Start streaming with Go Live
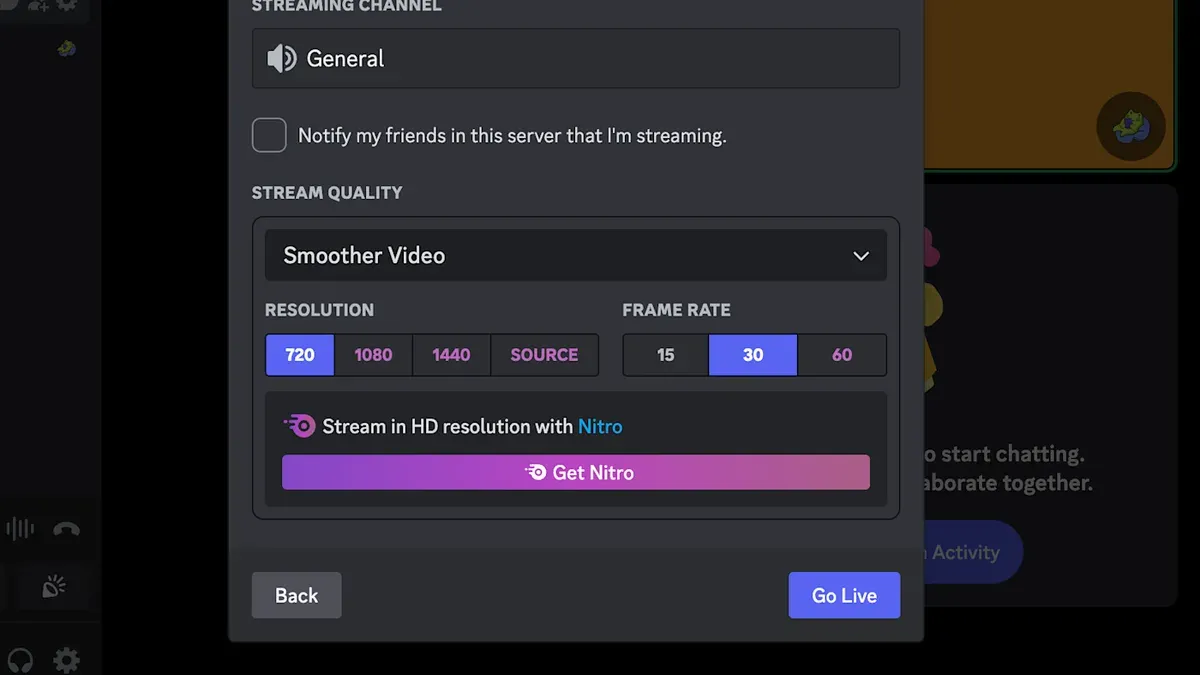Viewport: 1200px width, 675px height. point(844,595)
